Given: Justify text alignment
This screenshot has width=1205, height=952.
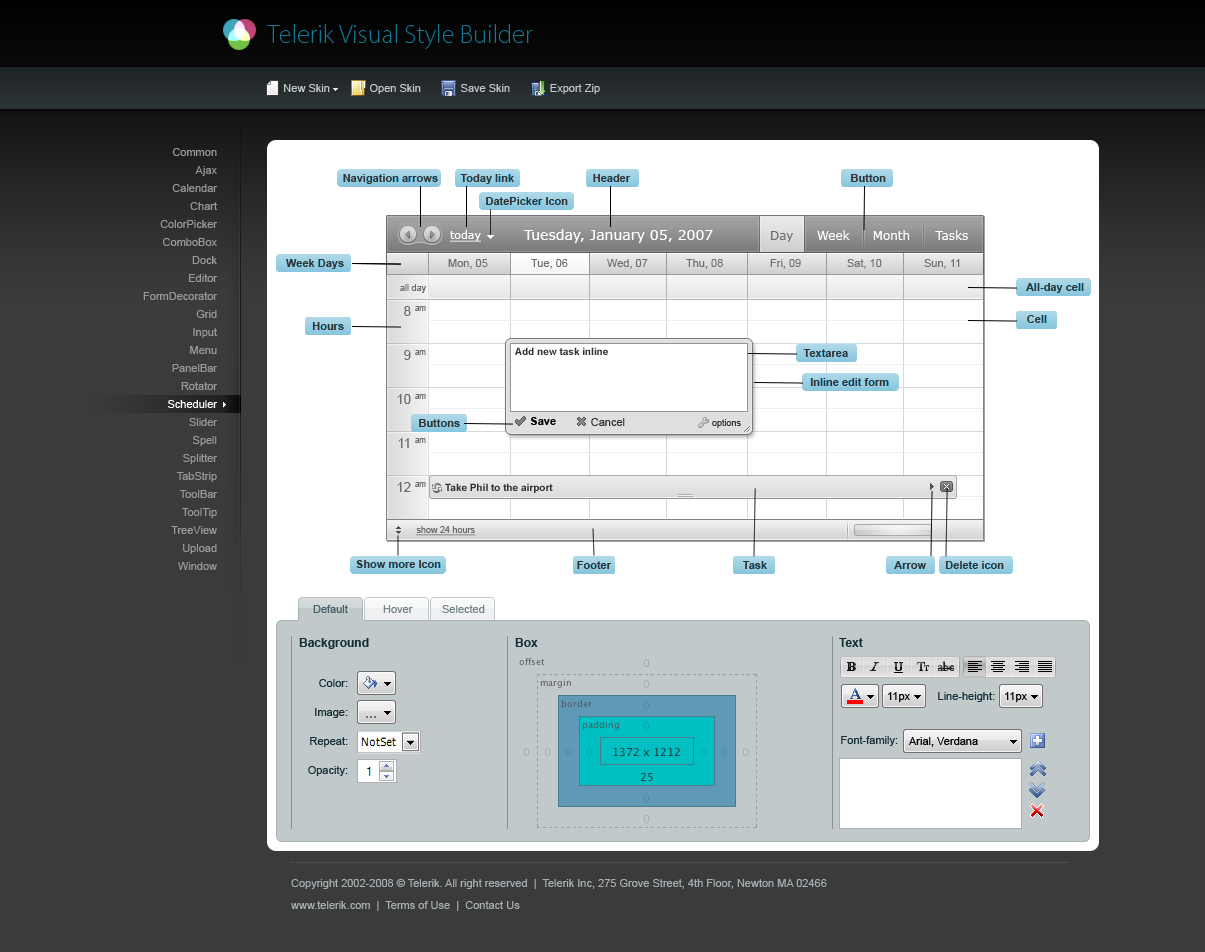Looking at the screenshot, I should [1045, 667].
